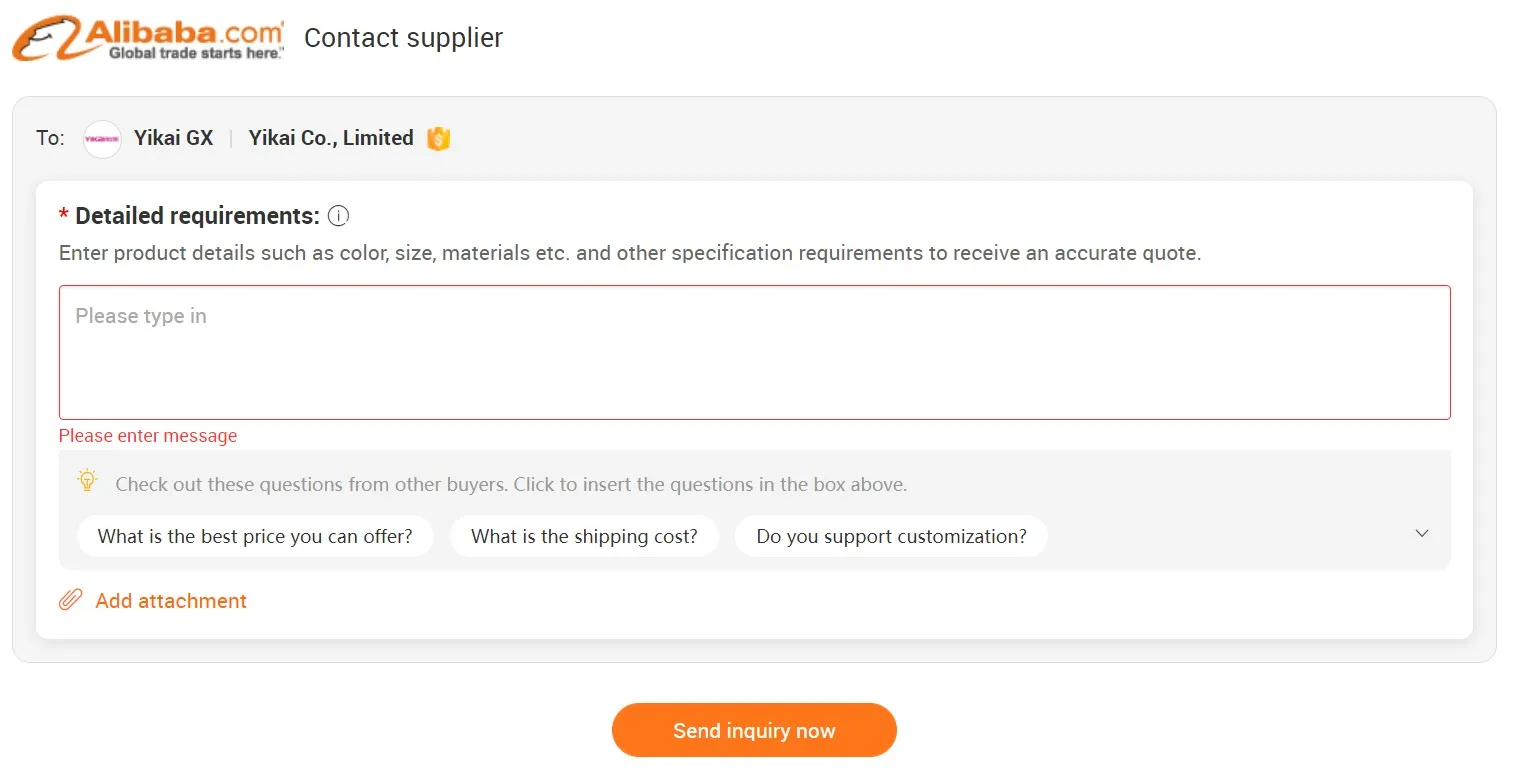Click the "Contact supplier" page heading

(x=403, y=38)
